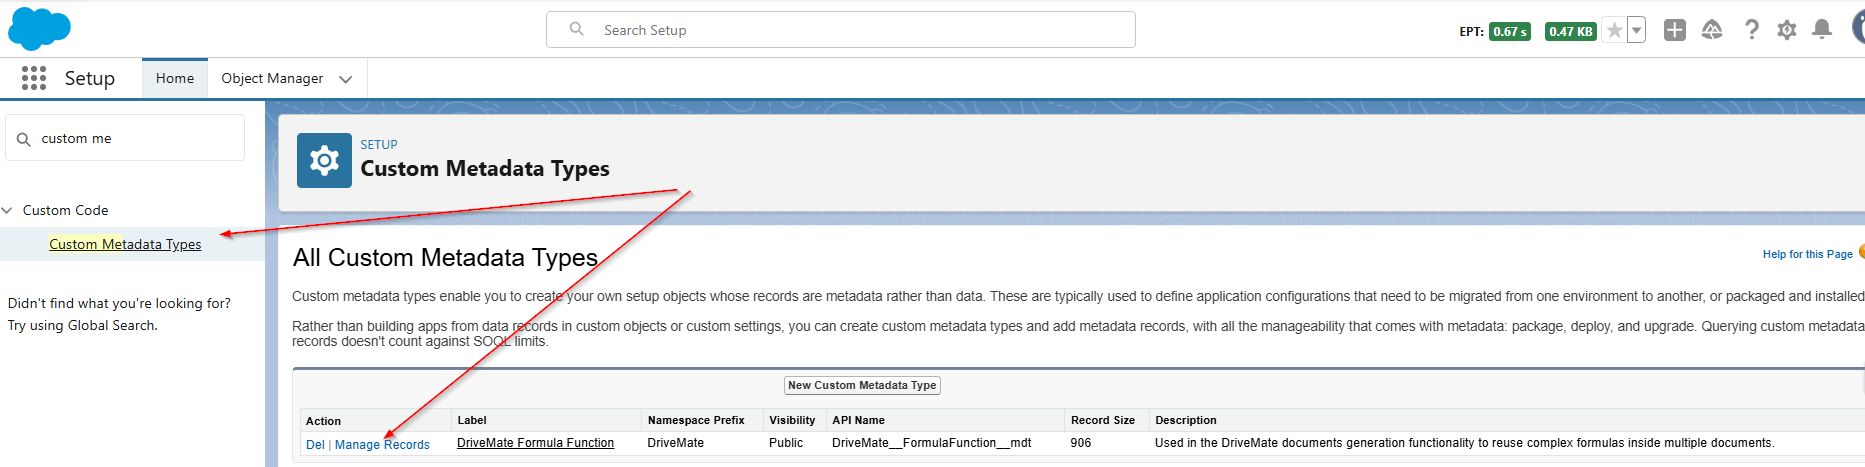Open the Global Actions plus icon
Viewport: 1865px width, 467px height.
pos(1674,30)
